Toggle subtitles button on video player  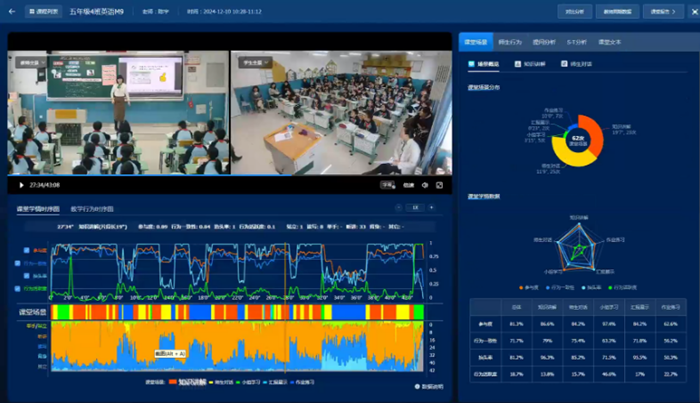(388, 185)
